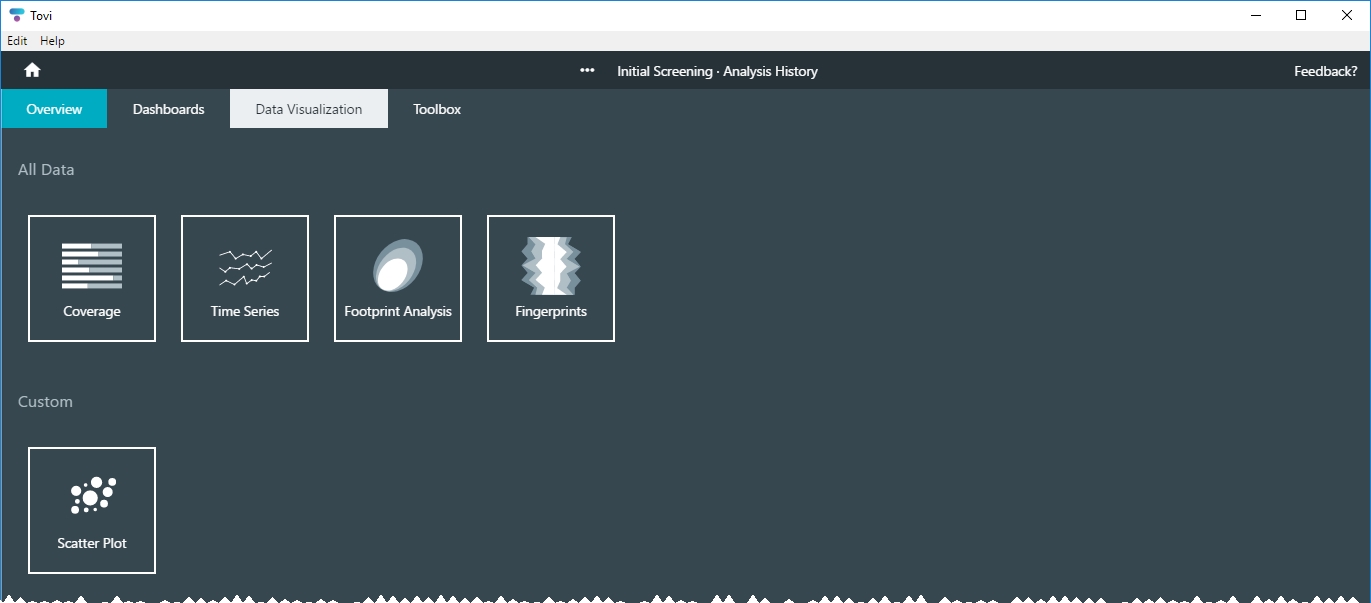
Task: Open the custom Scatter Plot tile
Action: pyautogui.click(x=92, y=511)
